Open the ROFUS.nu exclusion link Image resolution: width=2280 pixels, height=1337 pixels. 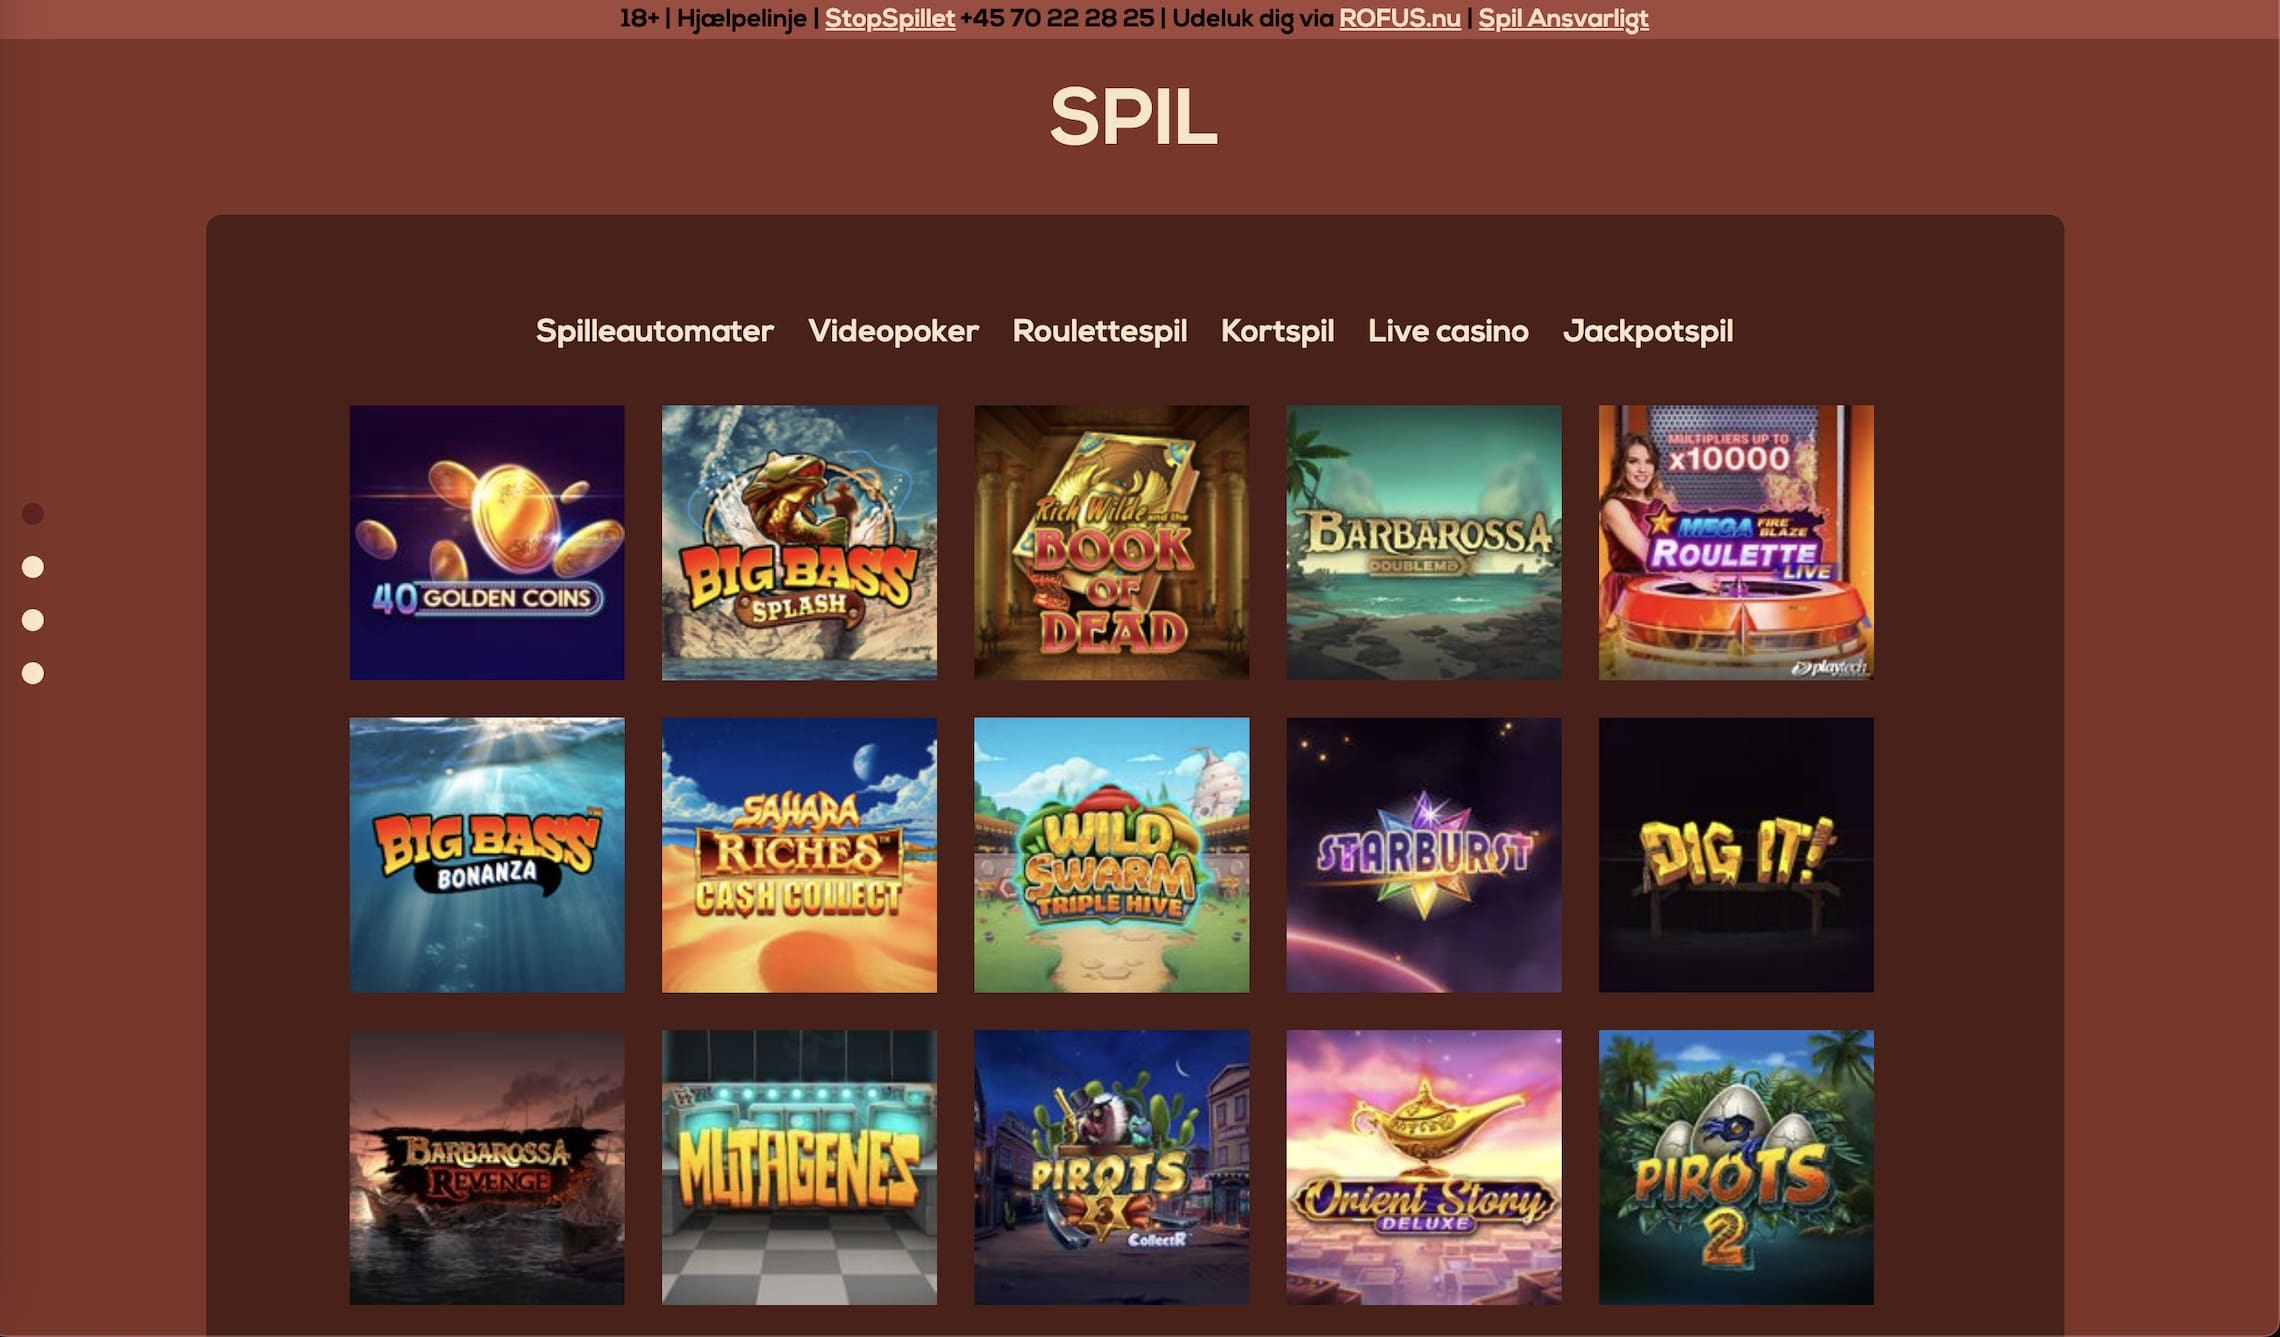tap(1400, 18)
